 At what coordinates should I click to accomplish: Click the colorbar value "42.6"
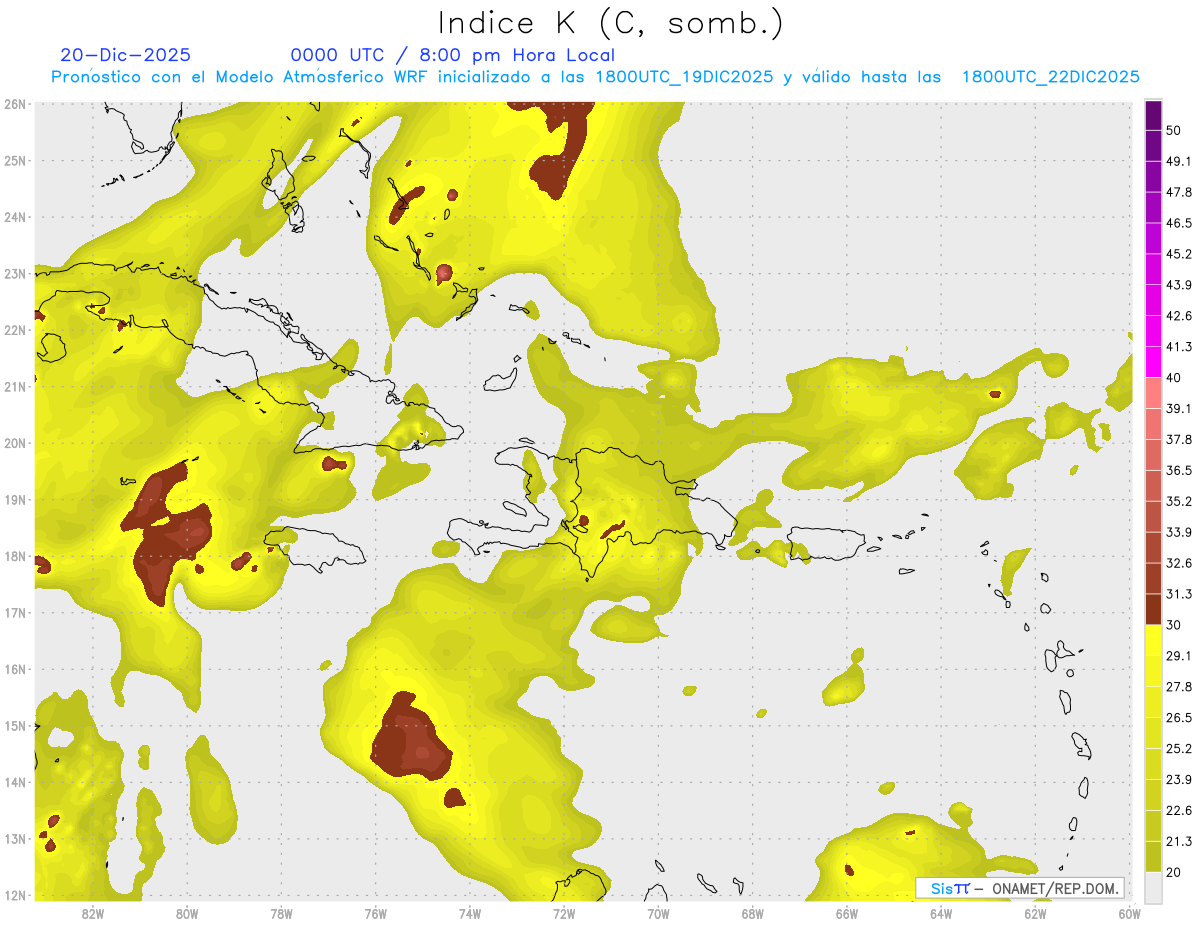(x=1179, y=316)
